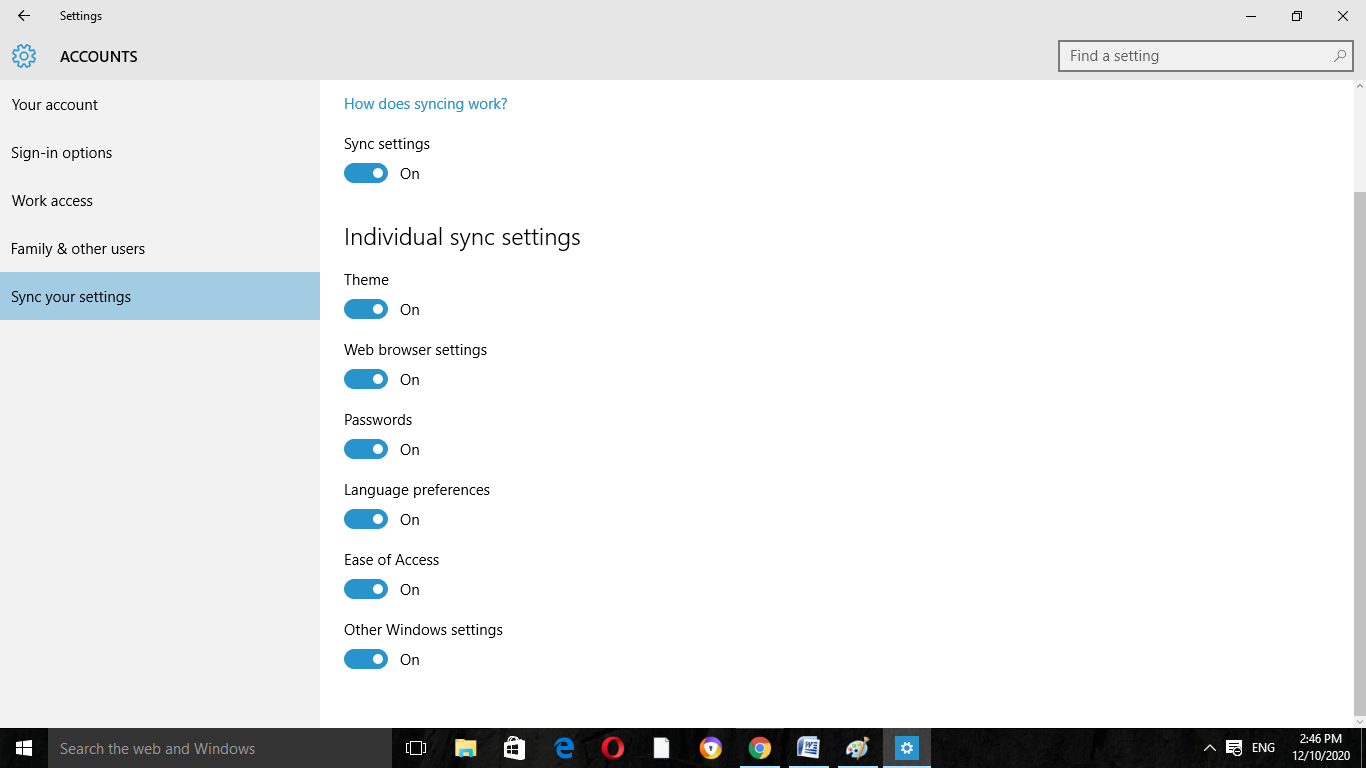Toggle Language preferences sync switch
1366x768 pixels.
(366, 519)
